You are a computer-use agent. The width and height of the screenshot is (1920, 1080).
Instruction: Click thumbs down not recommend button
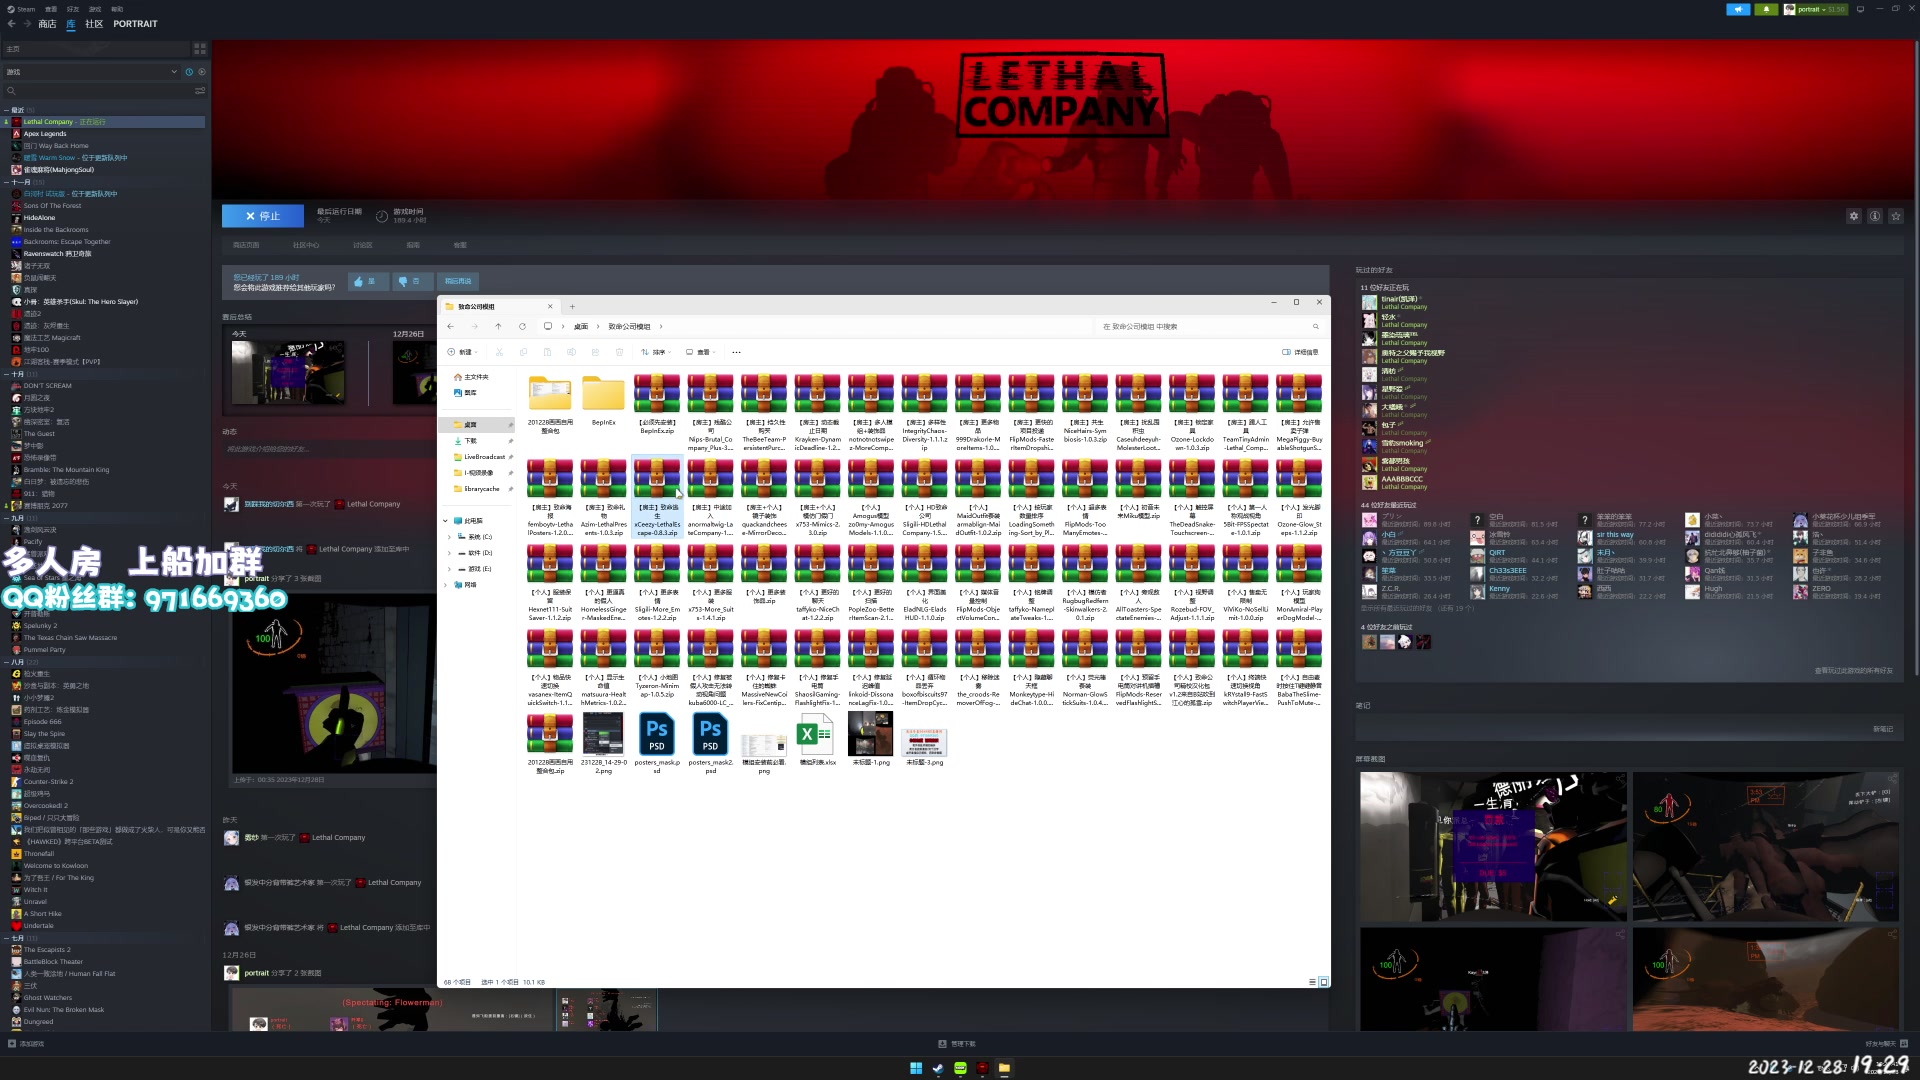[411, 282]
